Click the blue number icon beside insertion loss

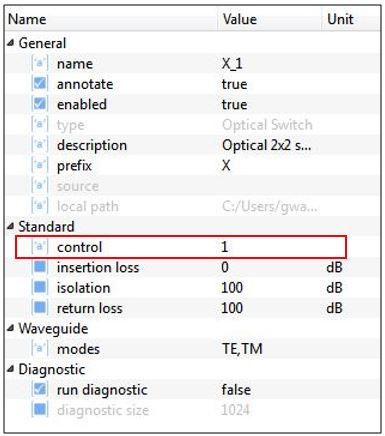[40, 267]
